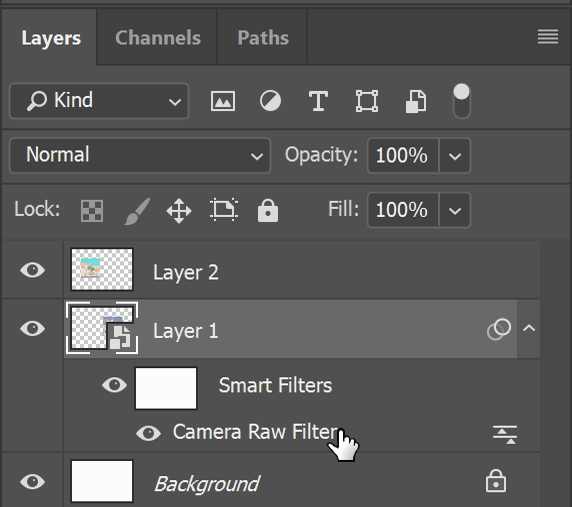
Task: Lock position move-arrows icon
Action: pos(179,211)
